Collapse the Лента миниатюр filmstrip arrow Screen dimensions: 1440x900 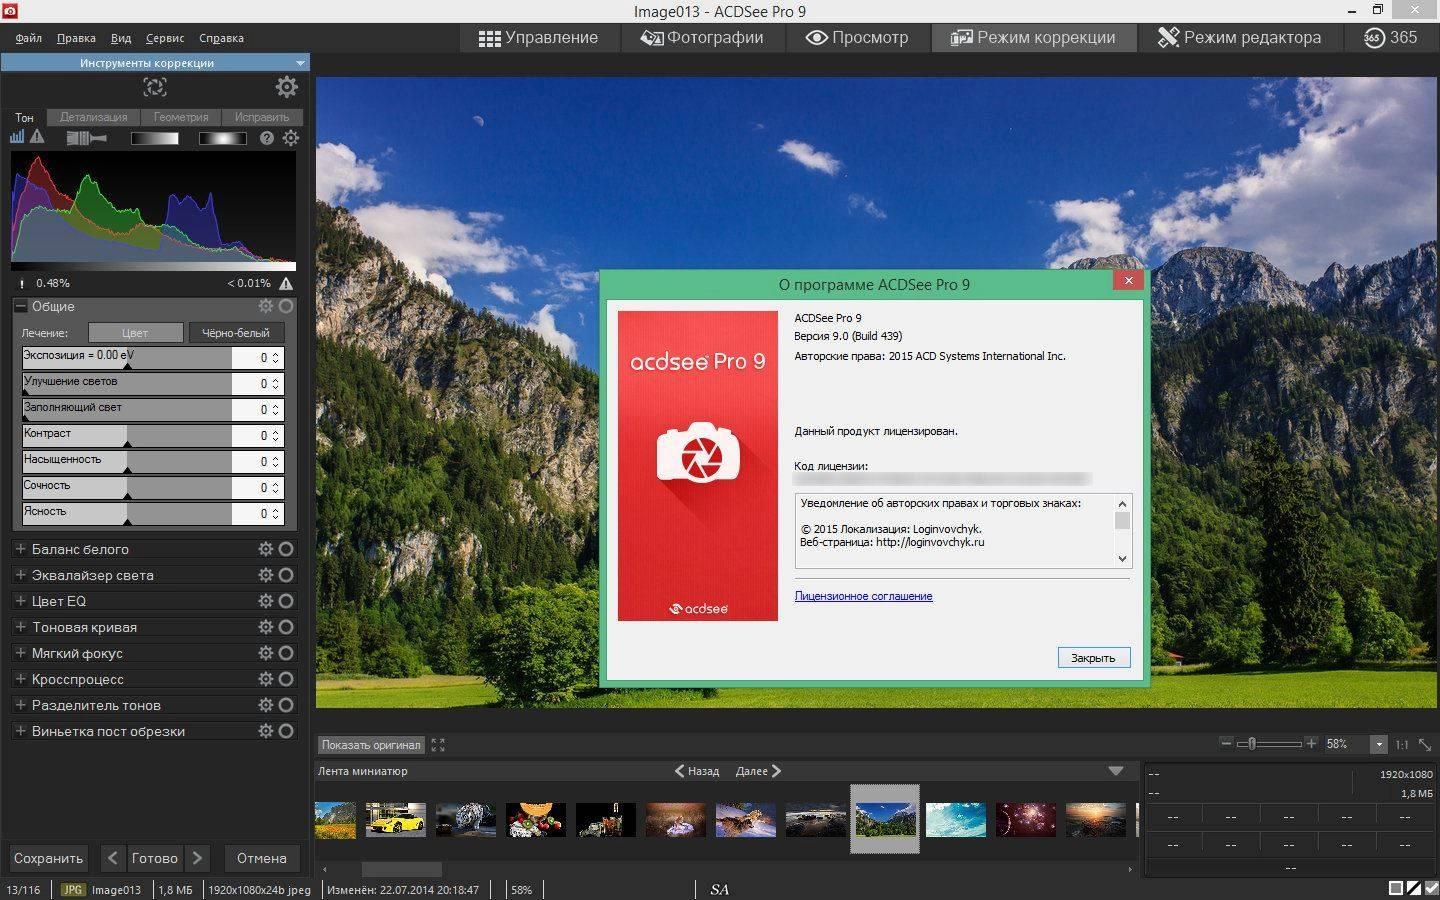[1116, 771]
